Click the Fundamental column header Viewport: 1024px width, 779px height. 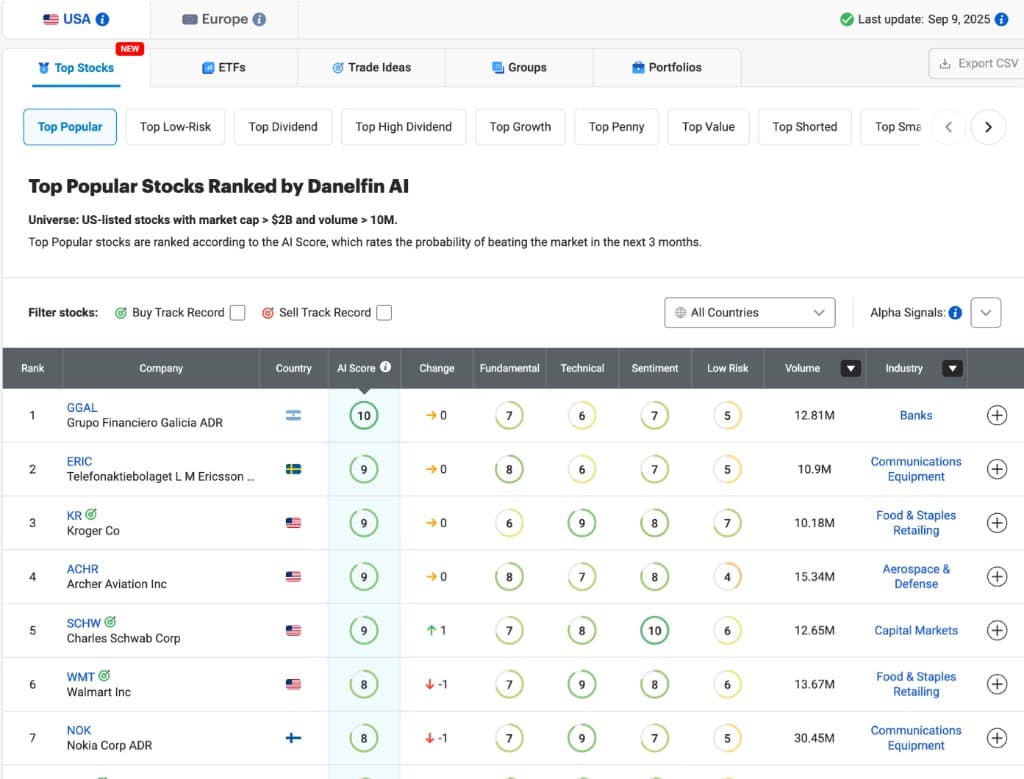click(509, 368)
